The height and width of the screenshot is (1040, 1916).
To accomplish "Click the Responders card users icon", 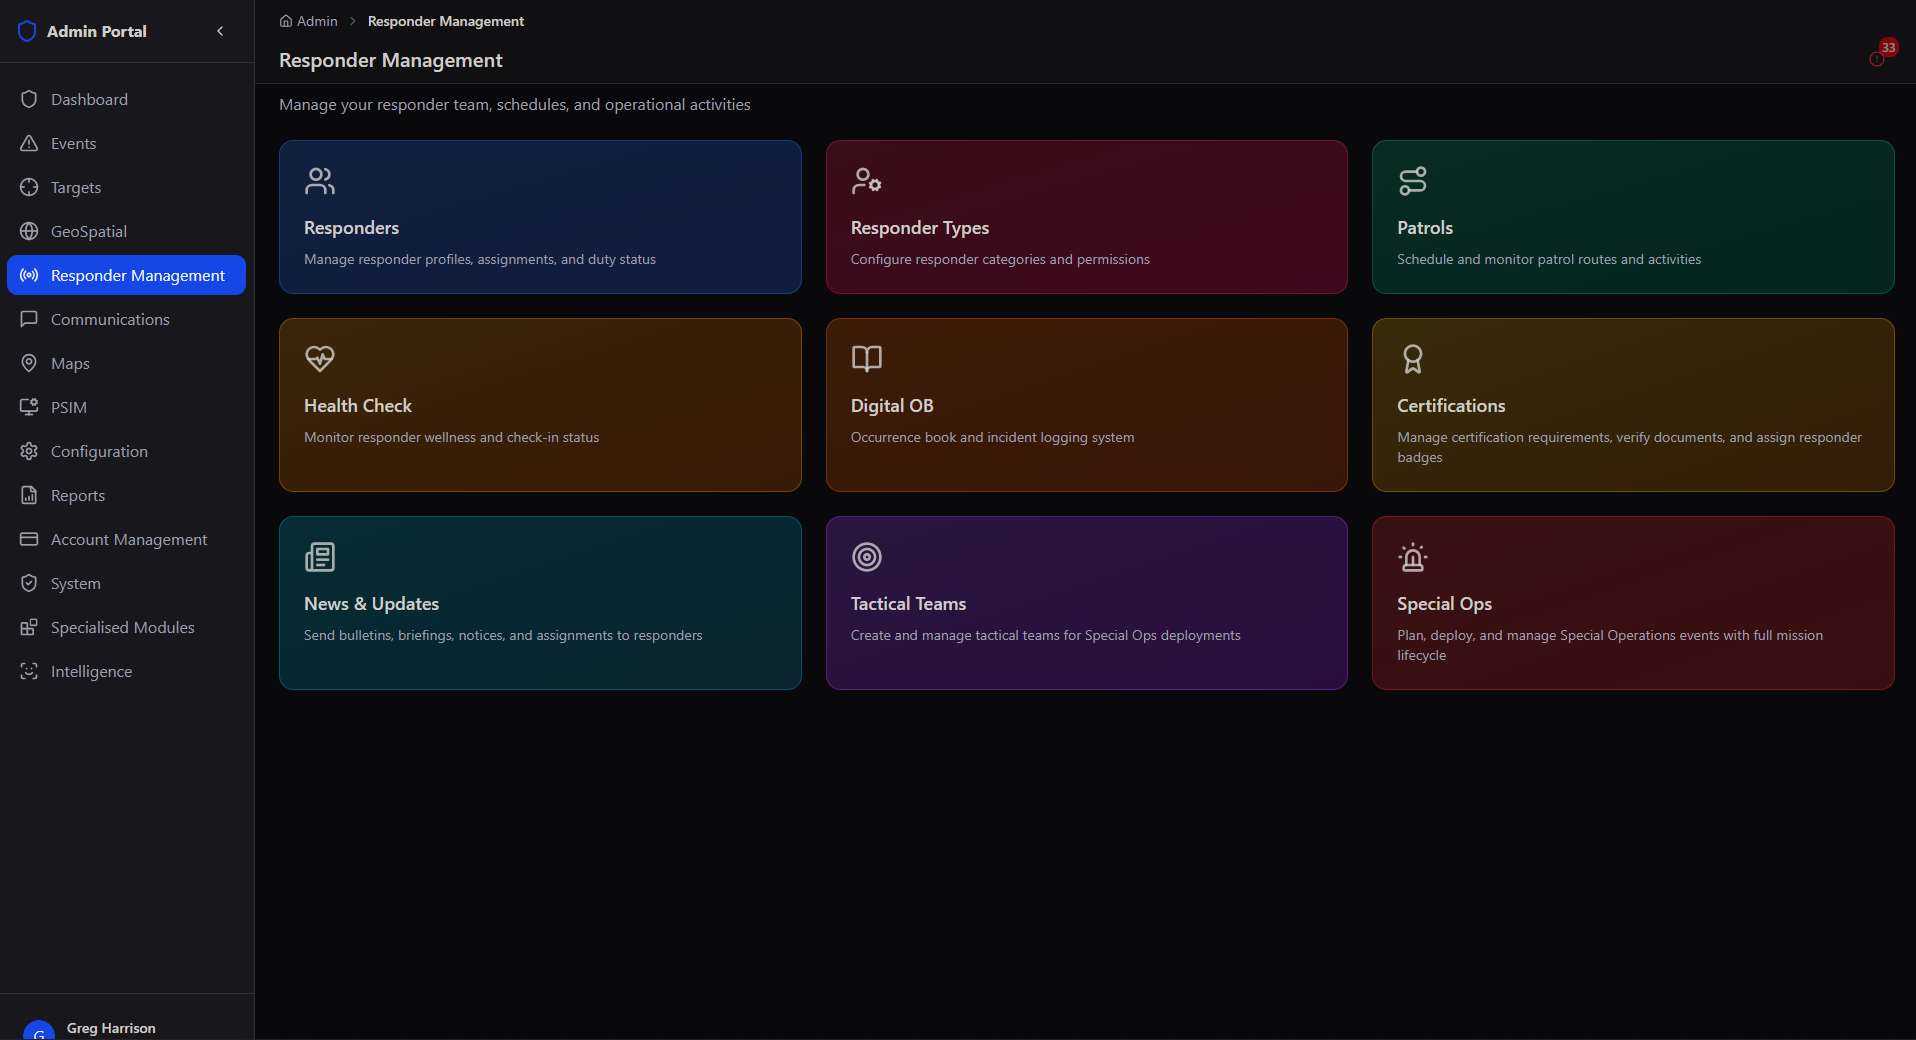I will 320,181.
